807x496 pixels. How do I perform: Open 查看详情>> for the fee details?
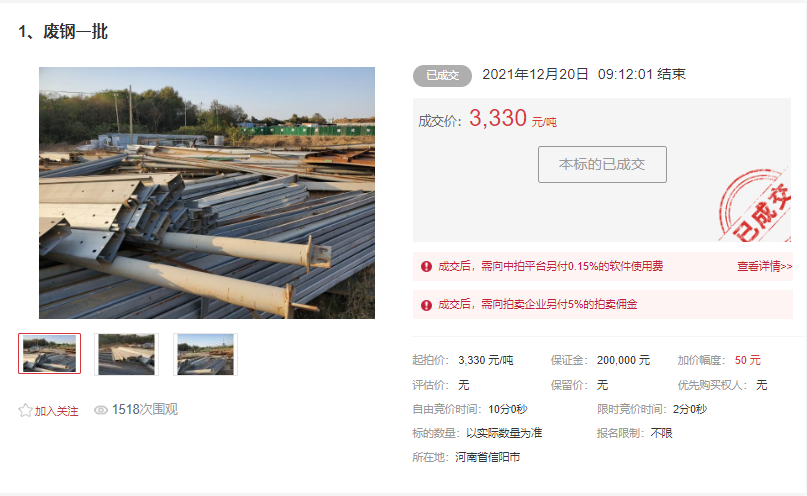pyautogui.click(x=764, y=267)
